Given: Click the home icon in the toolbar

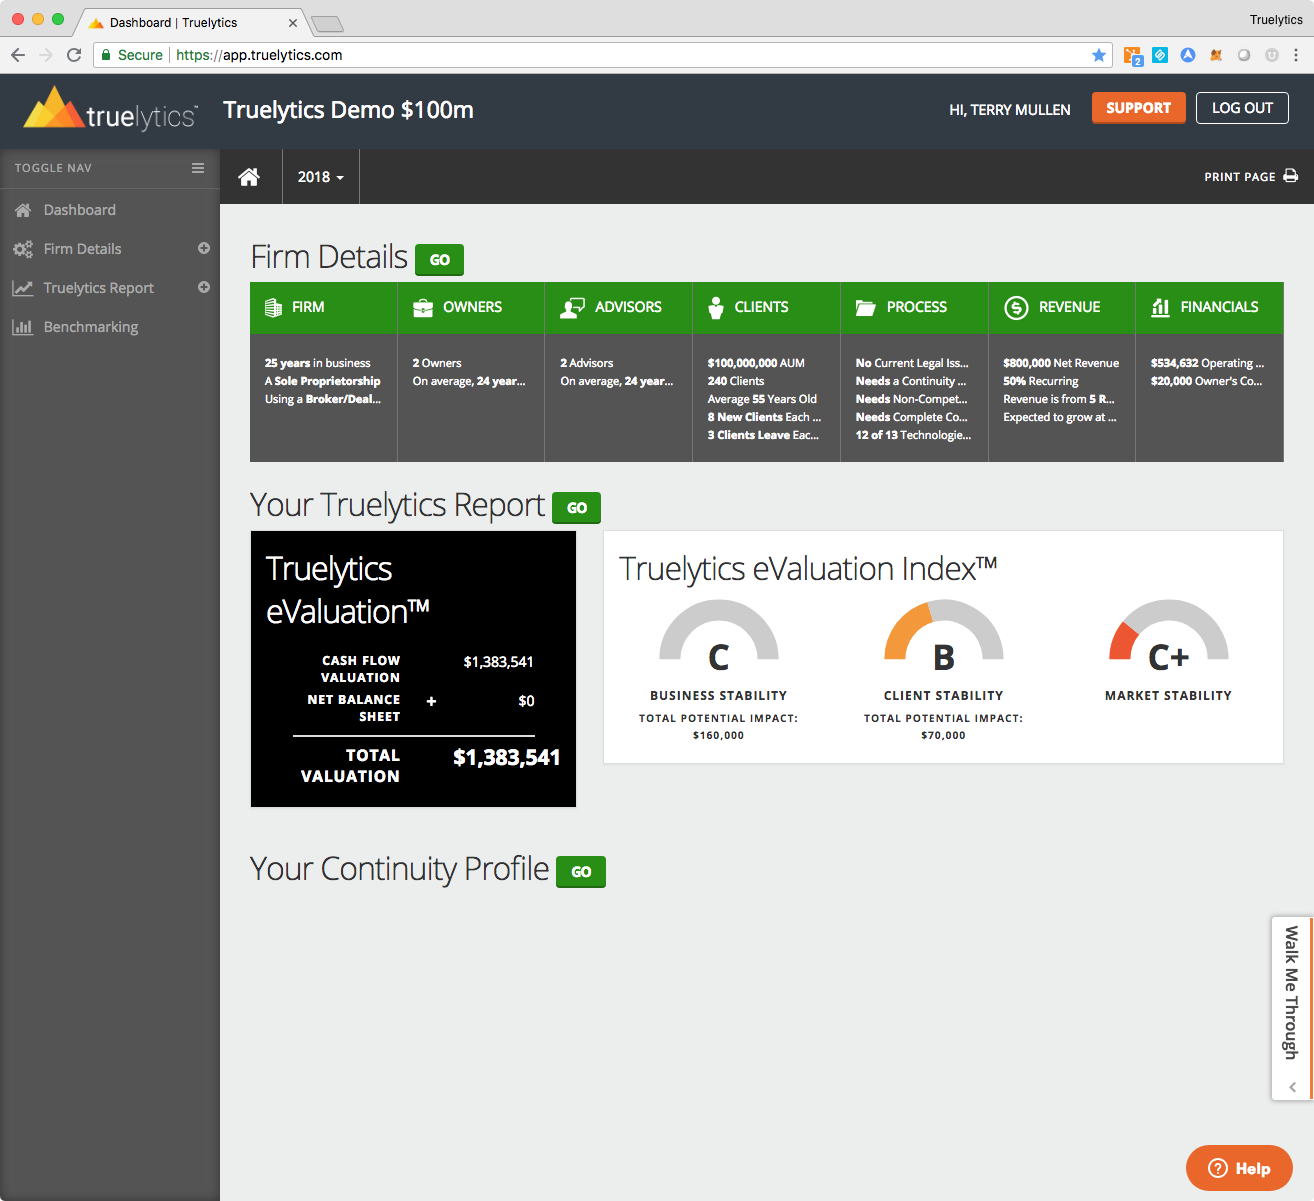Looking at the screenshot, I should click(249, 177).
